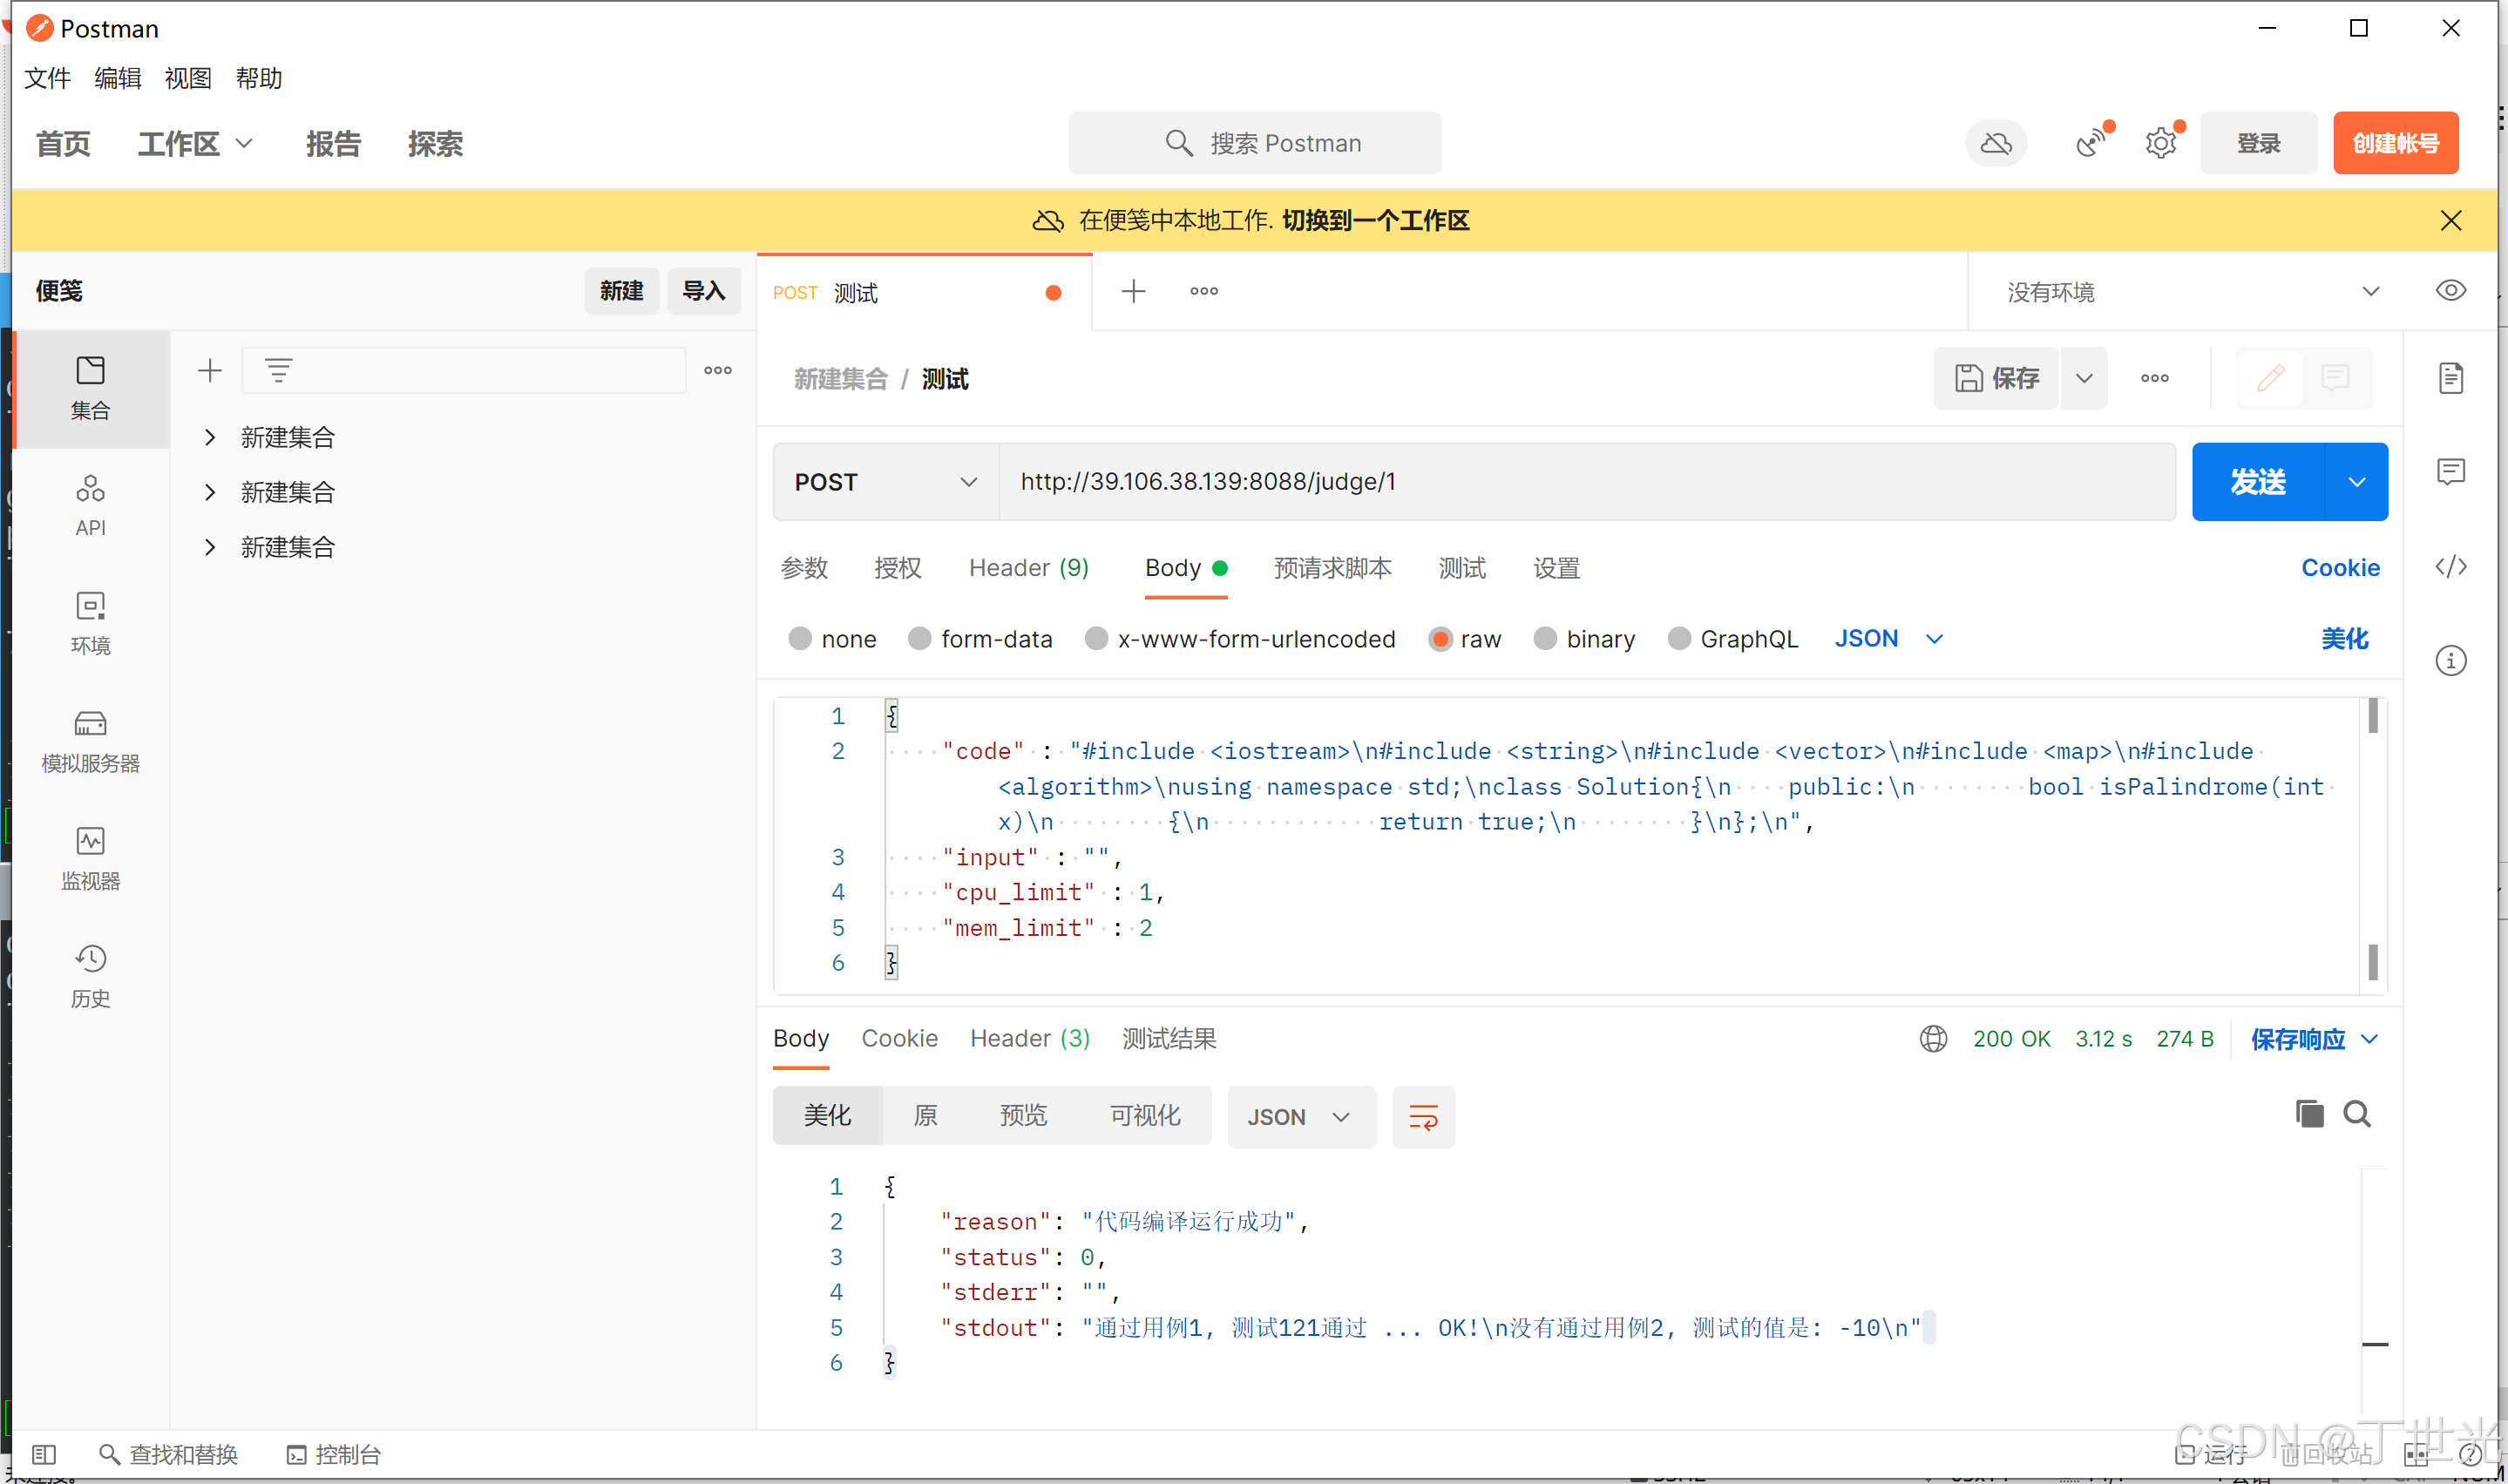This screenshot has width=2508, height=1484.
Task: Select the form-data body radio button
Action: click(x=919, y=639)
